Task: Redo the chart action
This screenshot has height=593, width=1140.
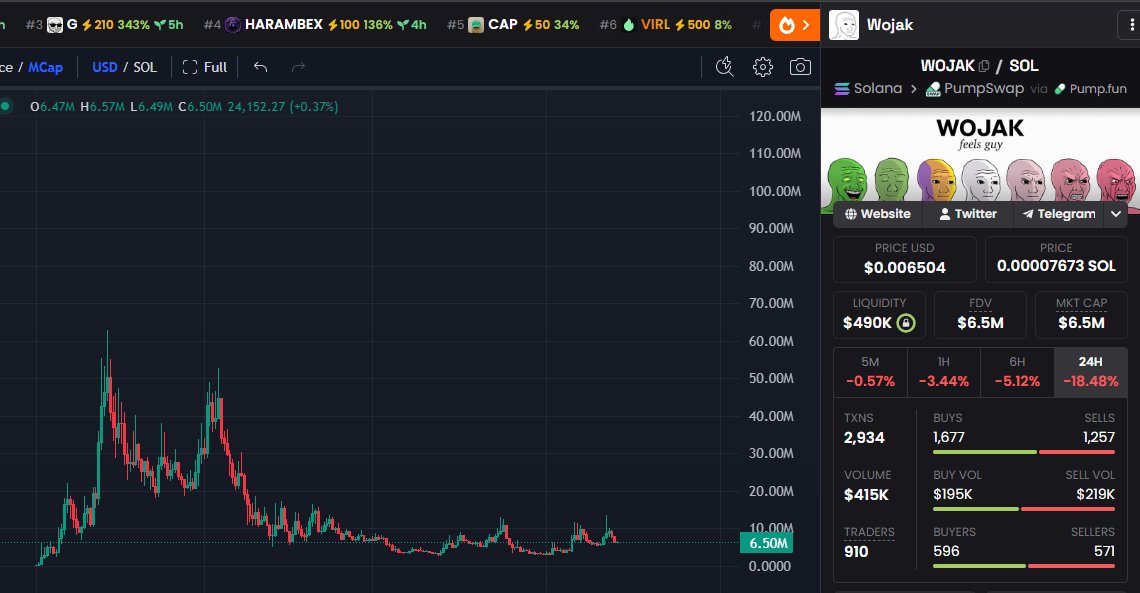Action: pyautogui.click(x=298, y=67)
